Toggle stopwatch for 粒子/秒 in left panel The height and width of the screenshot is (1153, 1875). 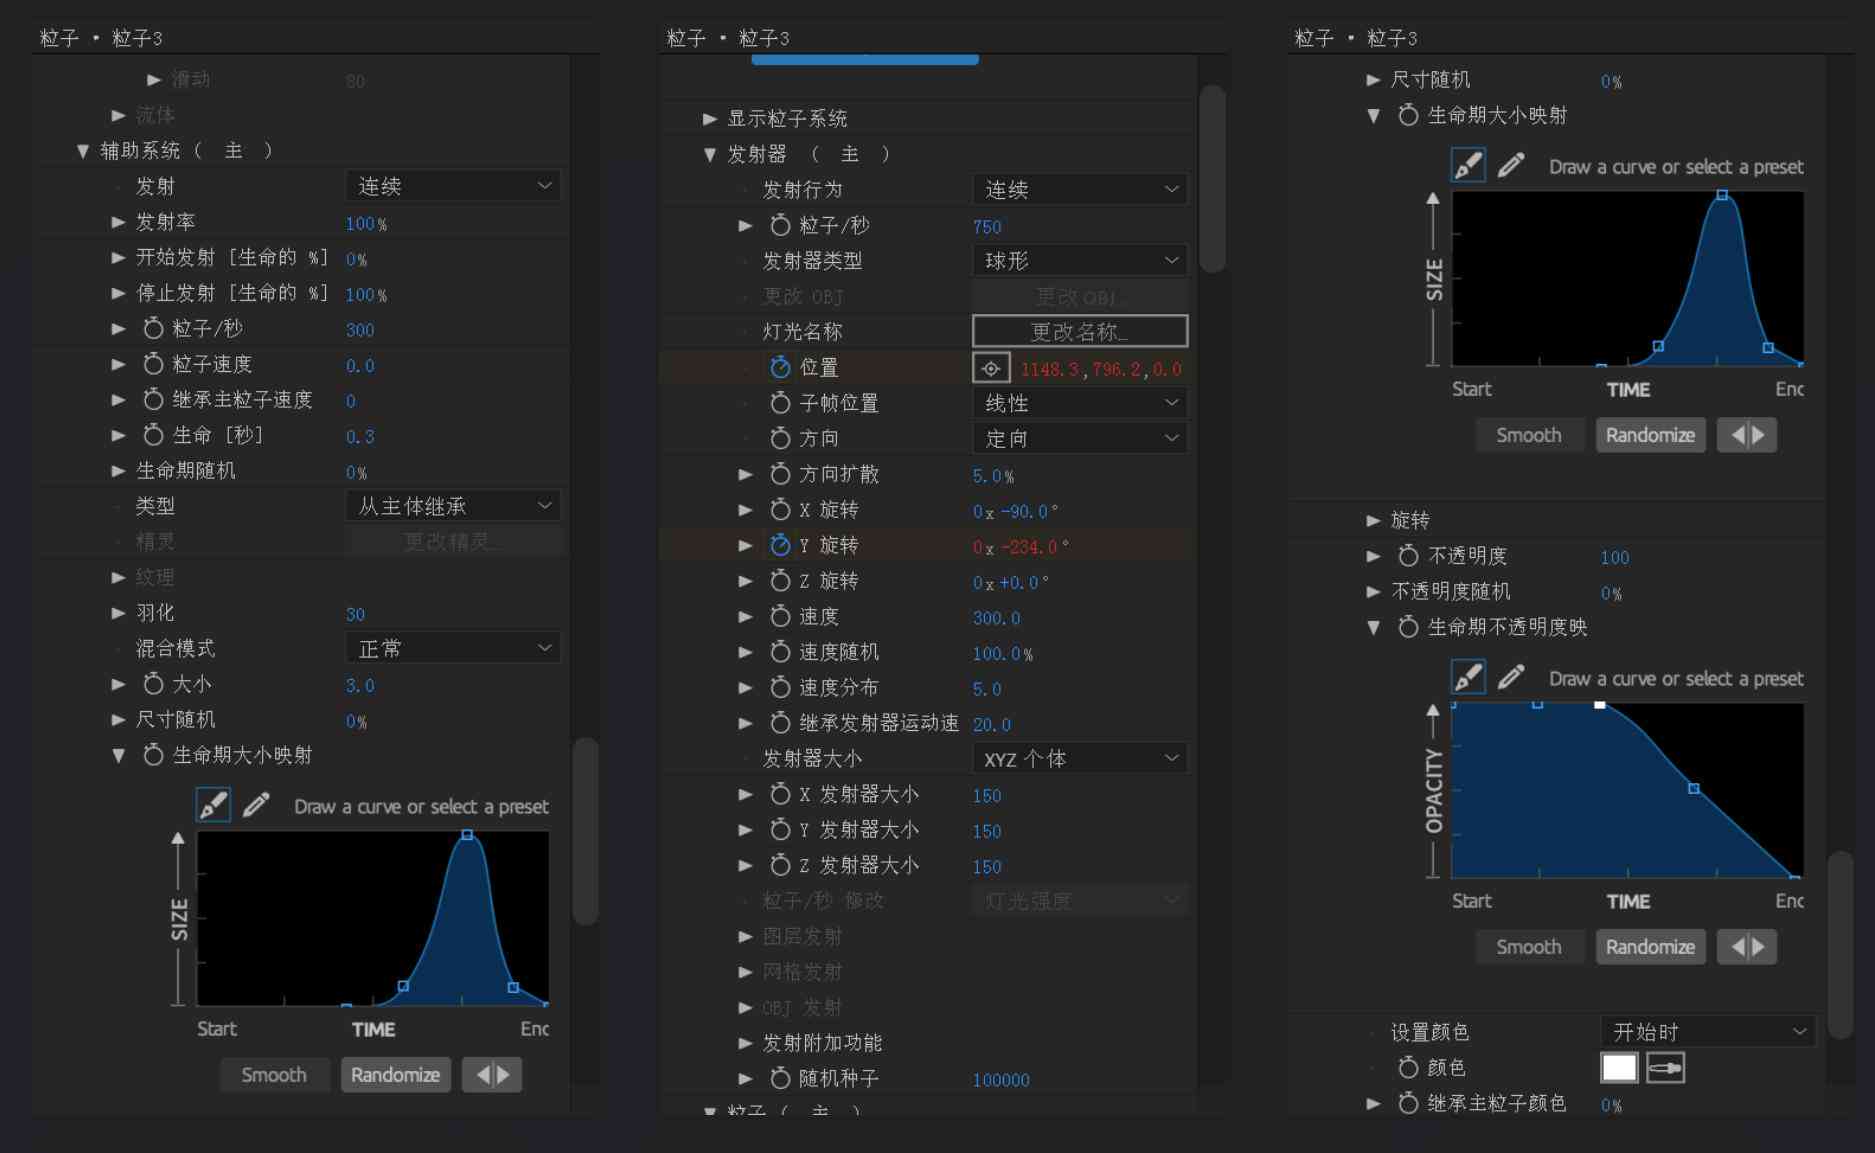point(153,328)
